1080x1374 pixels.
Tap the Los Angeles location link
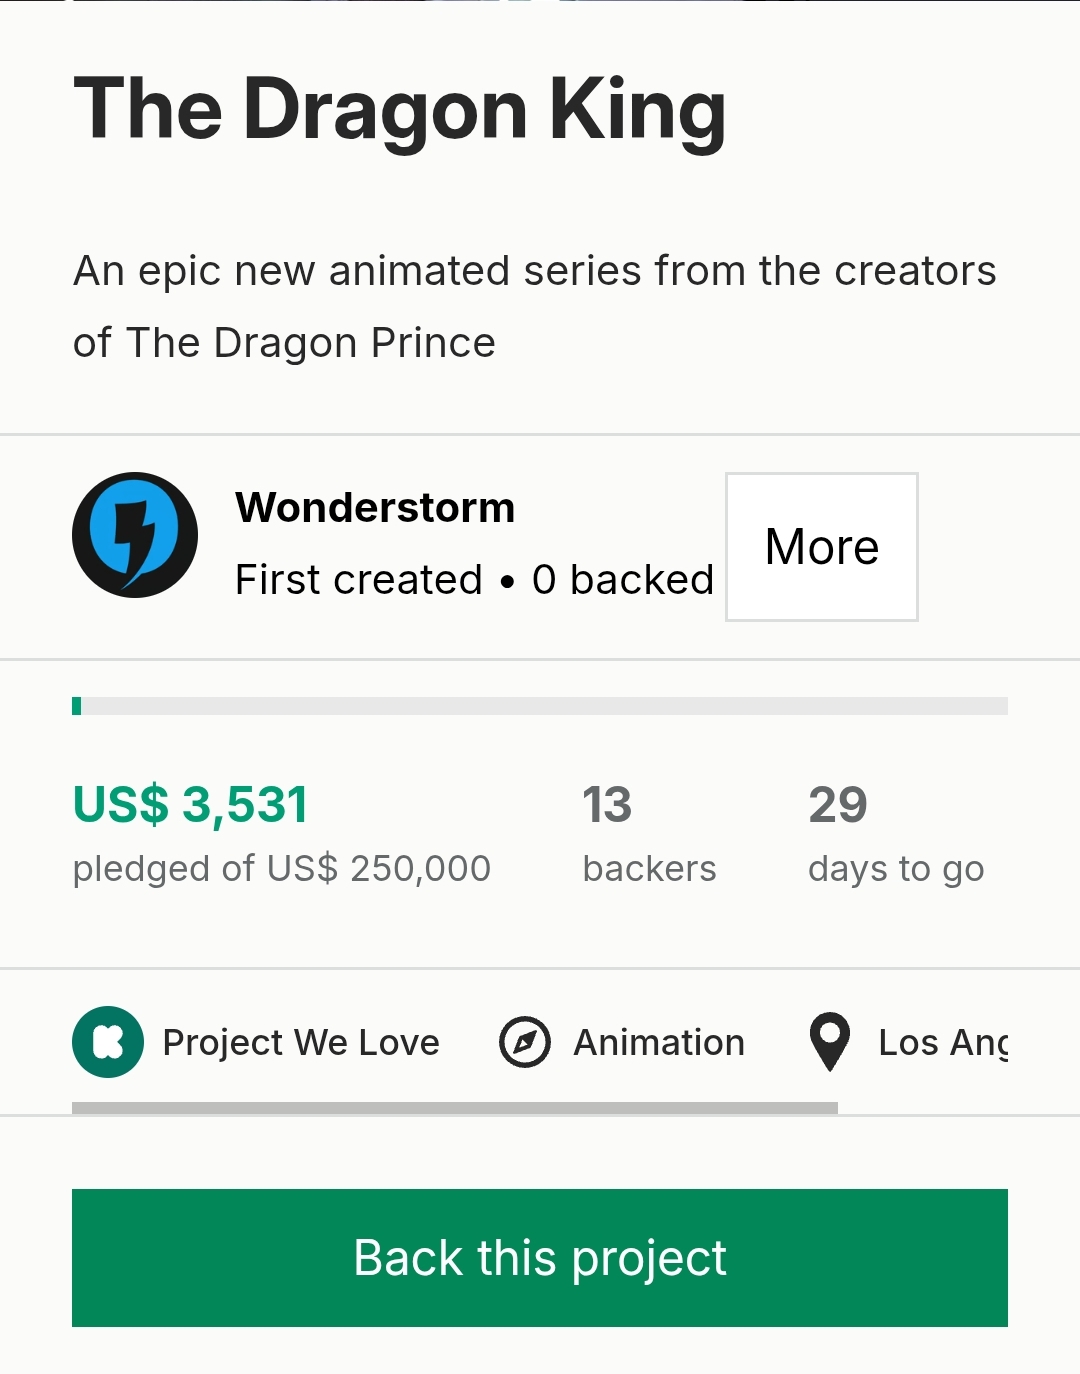tap(943, 1042)
